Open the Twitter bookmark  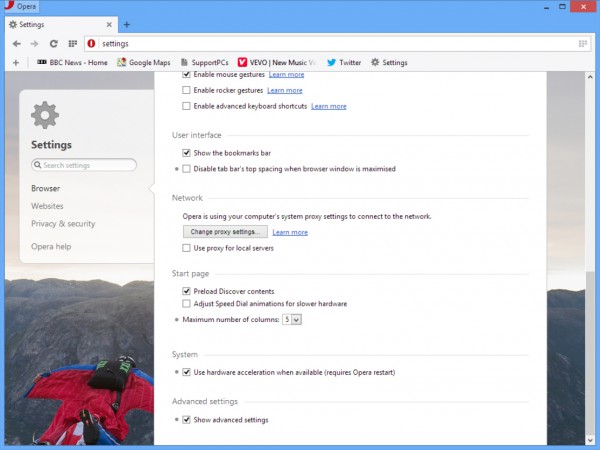(343, 62)
